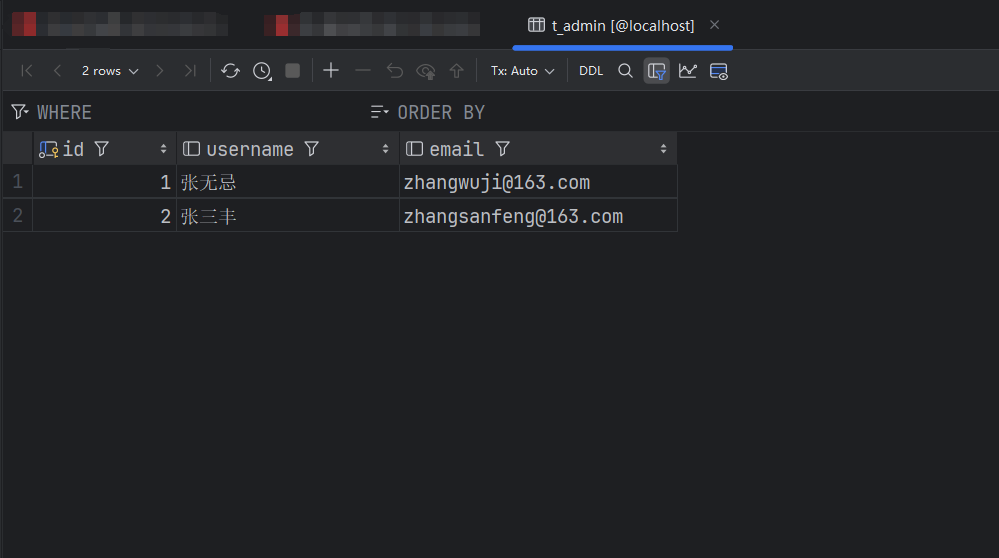The width and height of the screenshot is (999, 558).
Task: Open the auto-refresh clock icon
Action: coord(262,71)
